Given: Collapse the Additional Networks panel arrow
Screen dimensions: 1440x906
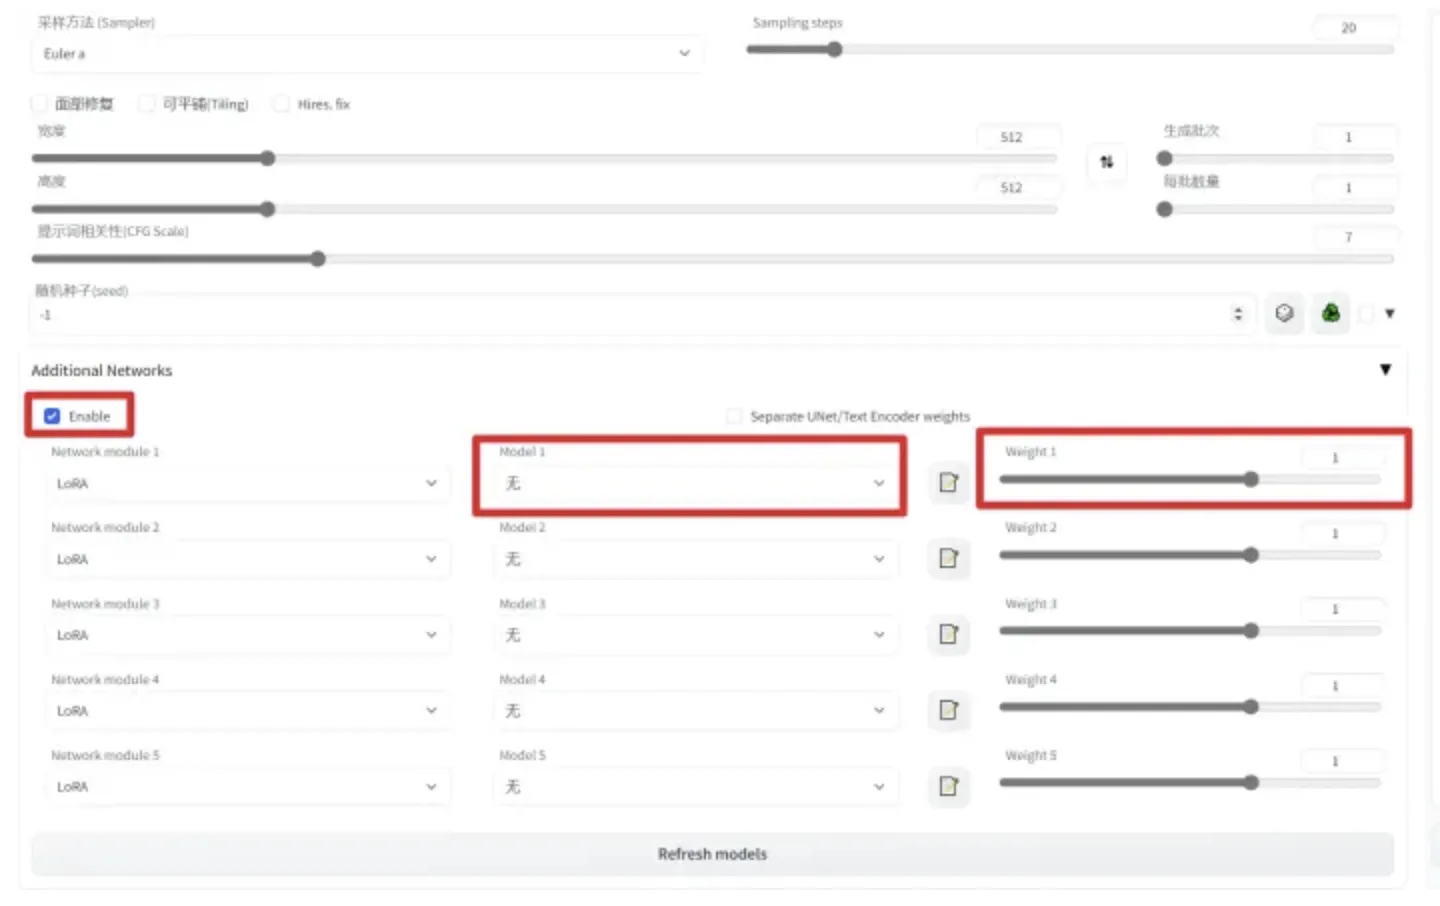Looking at the screenshot, I should [1385, 370].
